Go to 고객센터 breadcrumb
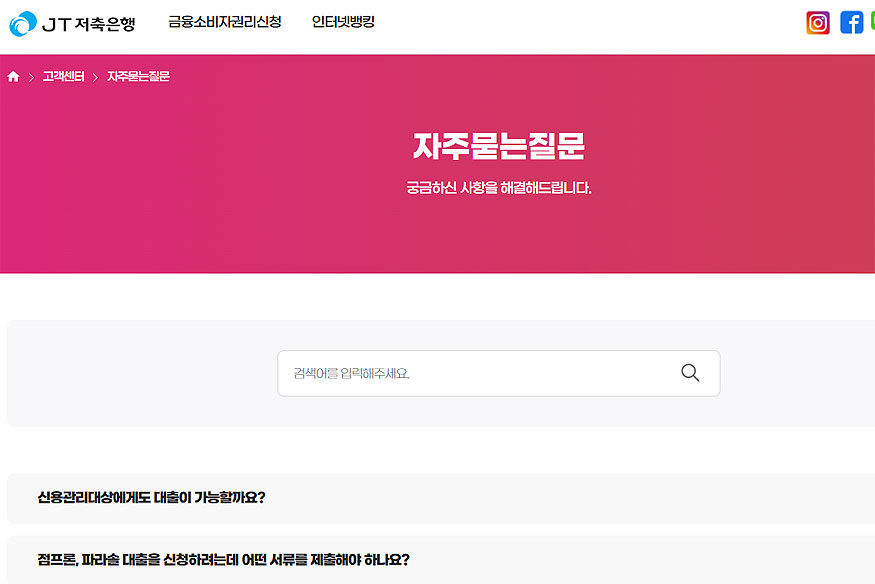 point(64,76)
